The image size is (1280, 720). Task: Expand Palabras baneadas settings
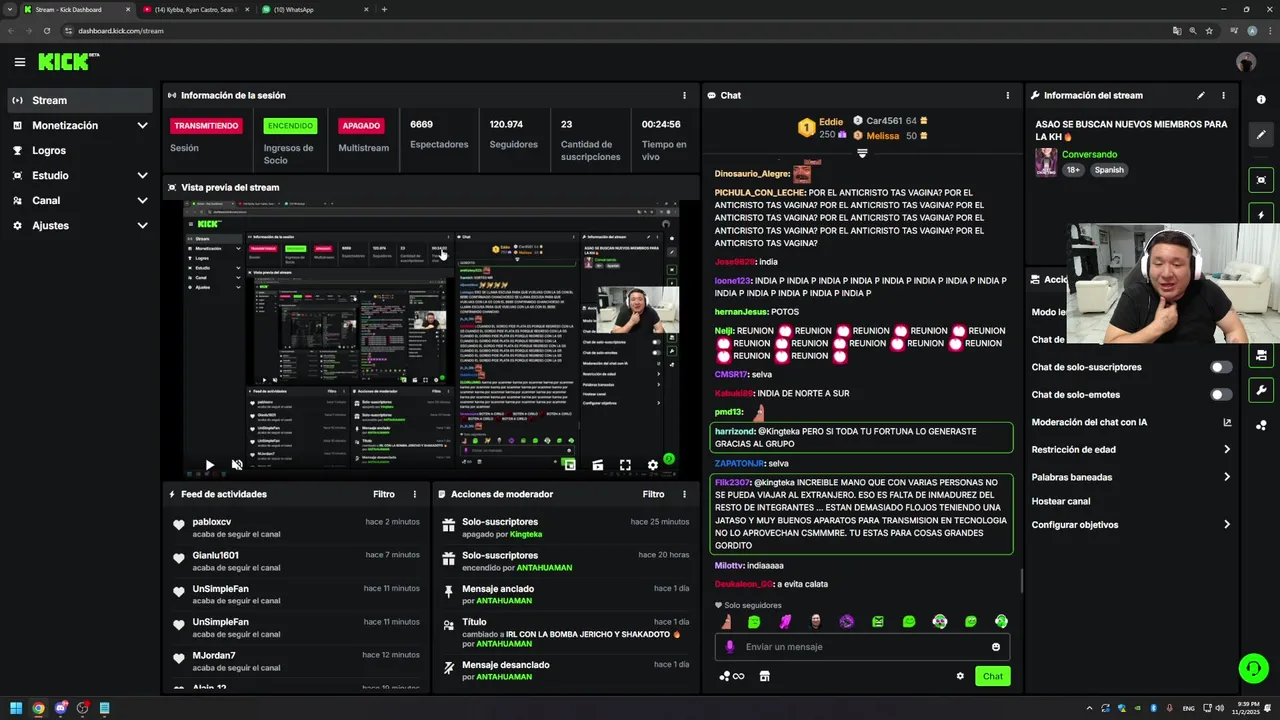[1131, 477]
